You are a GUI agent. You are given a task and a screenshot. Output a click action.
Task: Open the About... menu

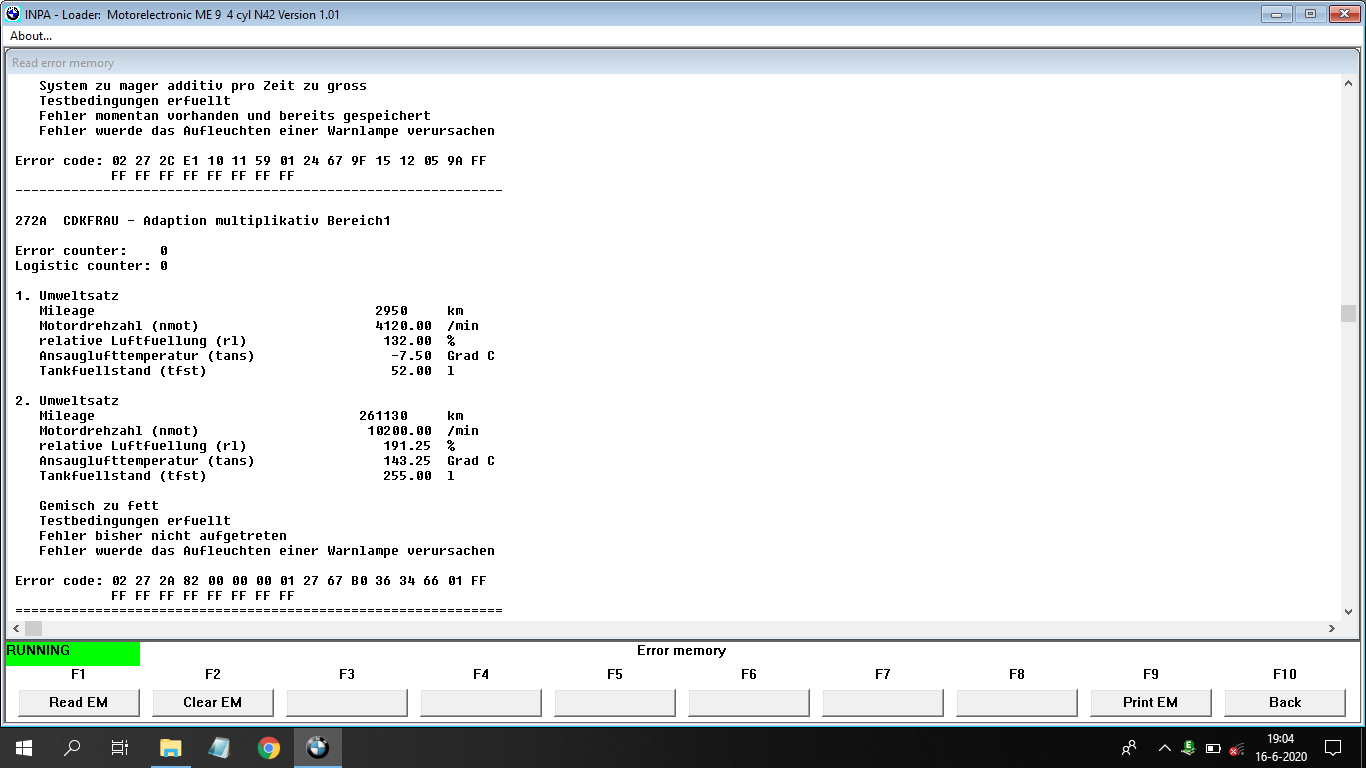click(31, 36)
